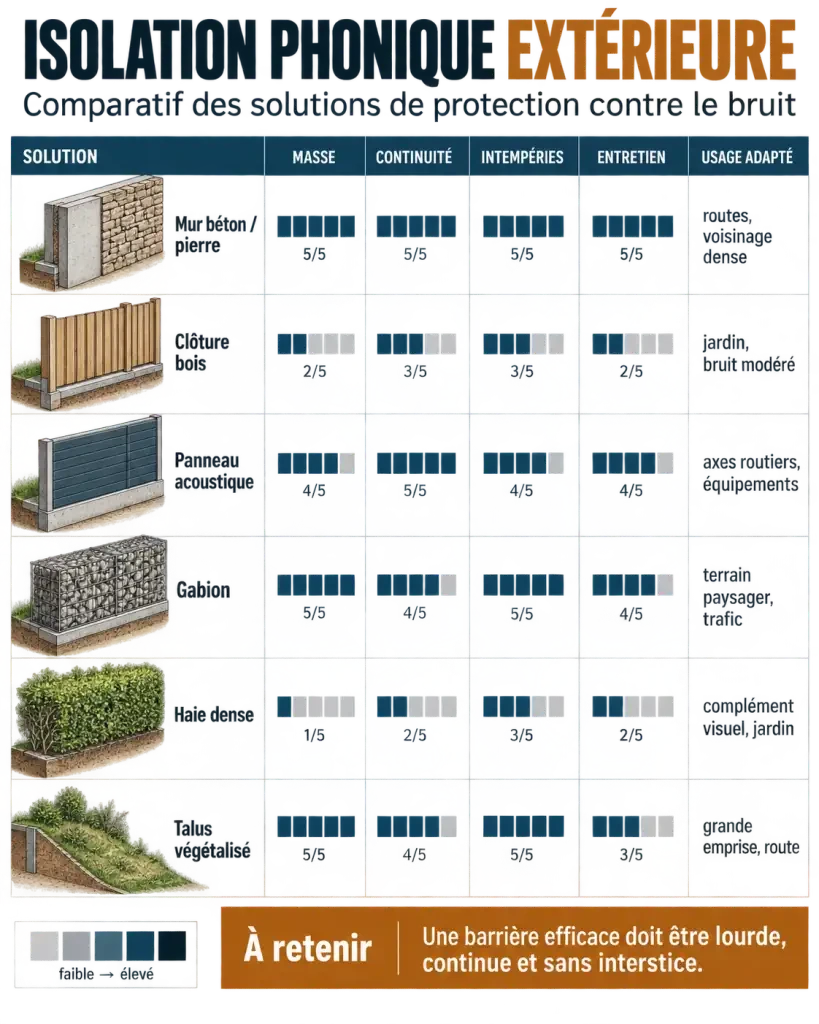Click the Mur béton / pierre wall illustration
This screenshot has width=819, height=1024.
(91, 232)
